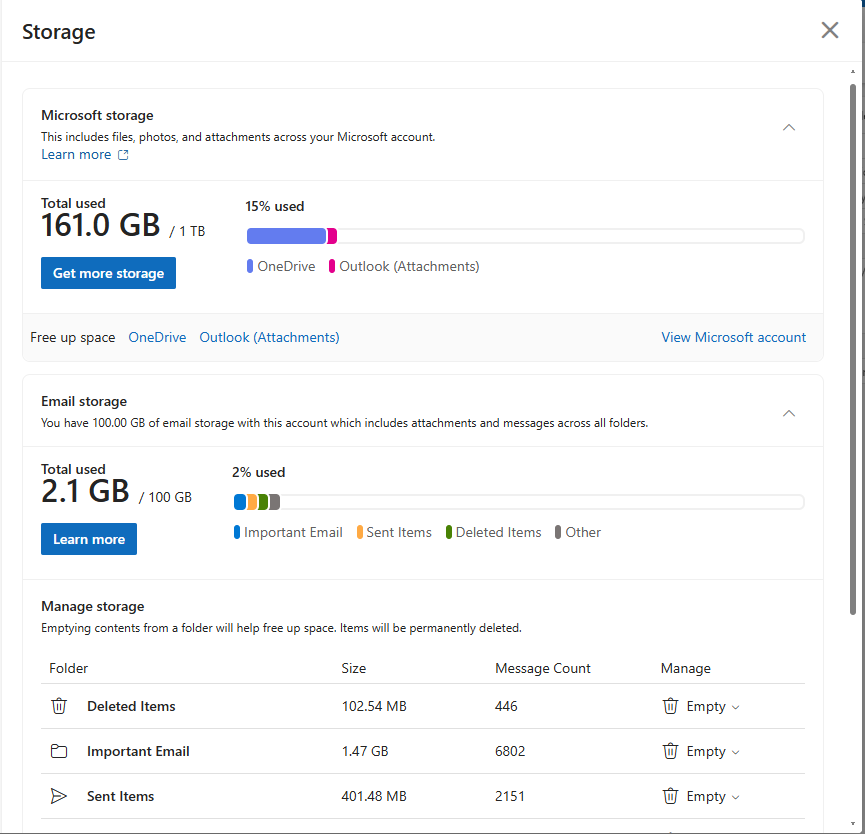Open Empty dropdown arrow for Important Email

735,753
